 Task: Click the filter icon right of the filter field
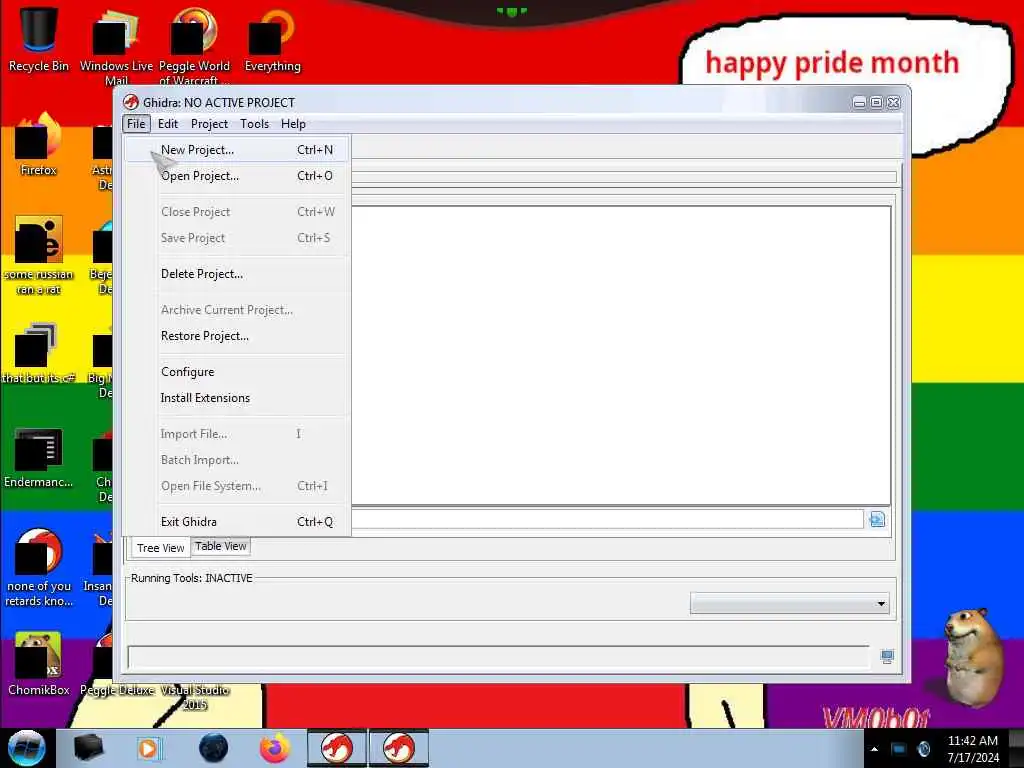pos(877,519)
